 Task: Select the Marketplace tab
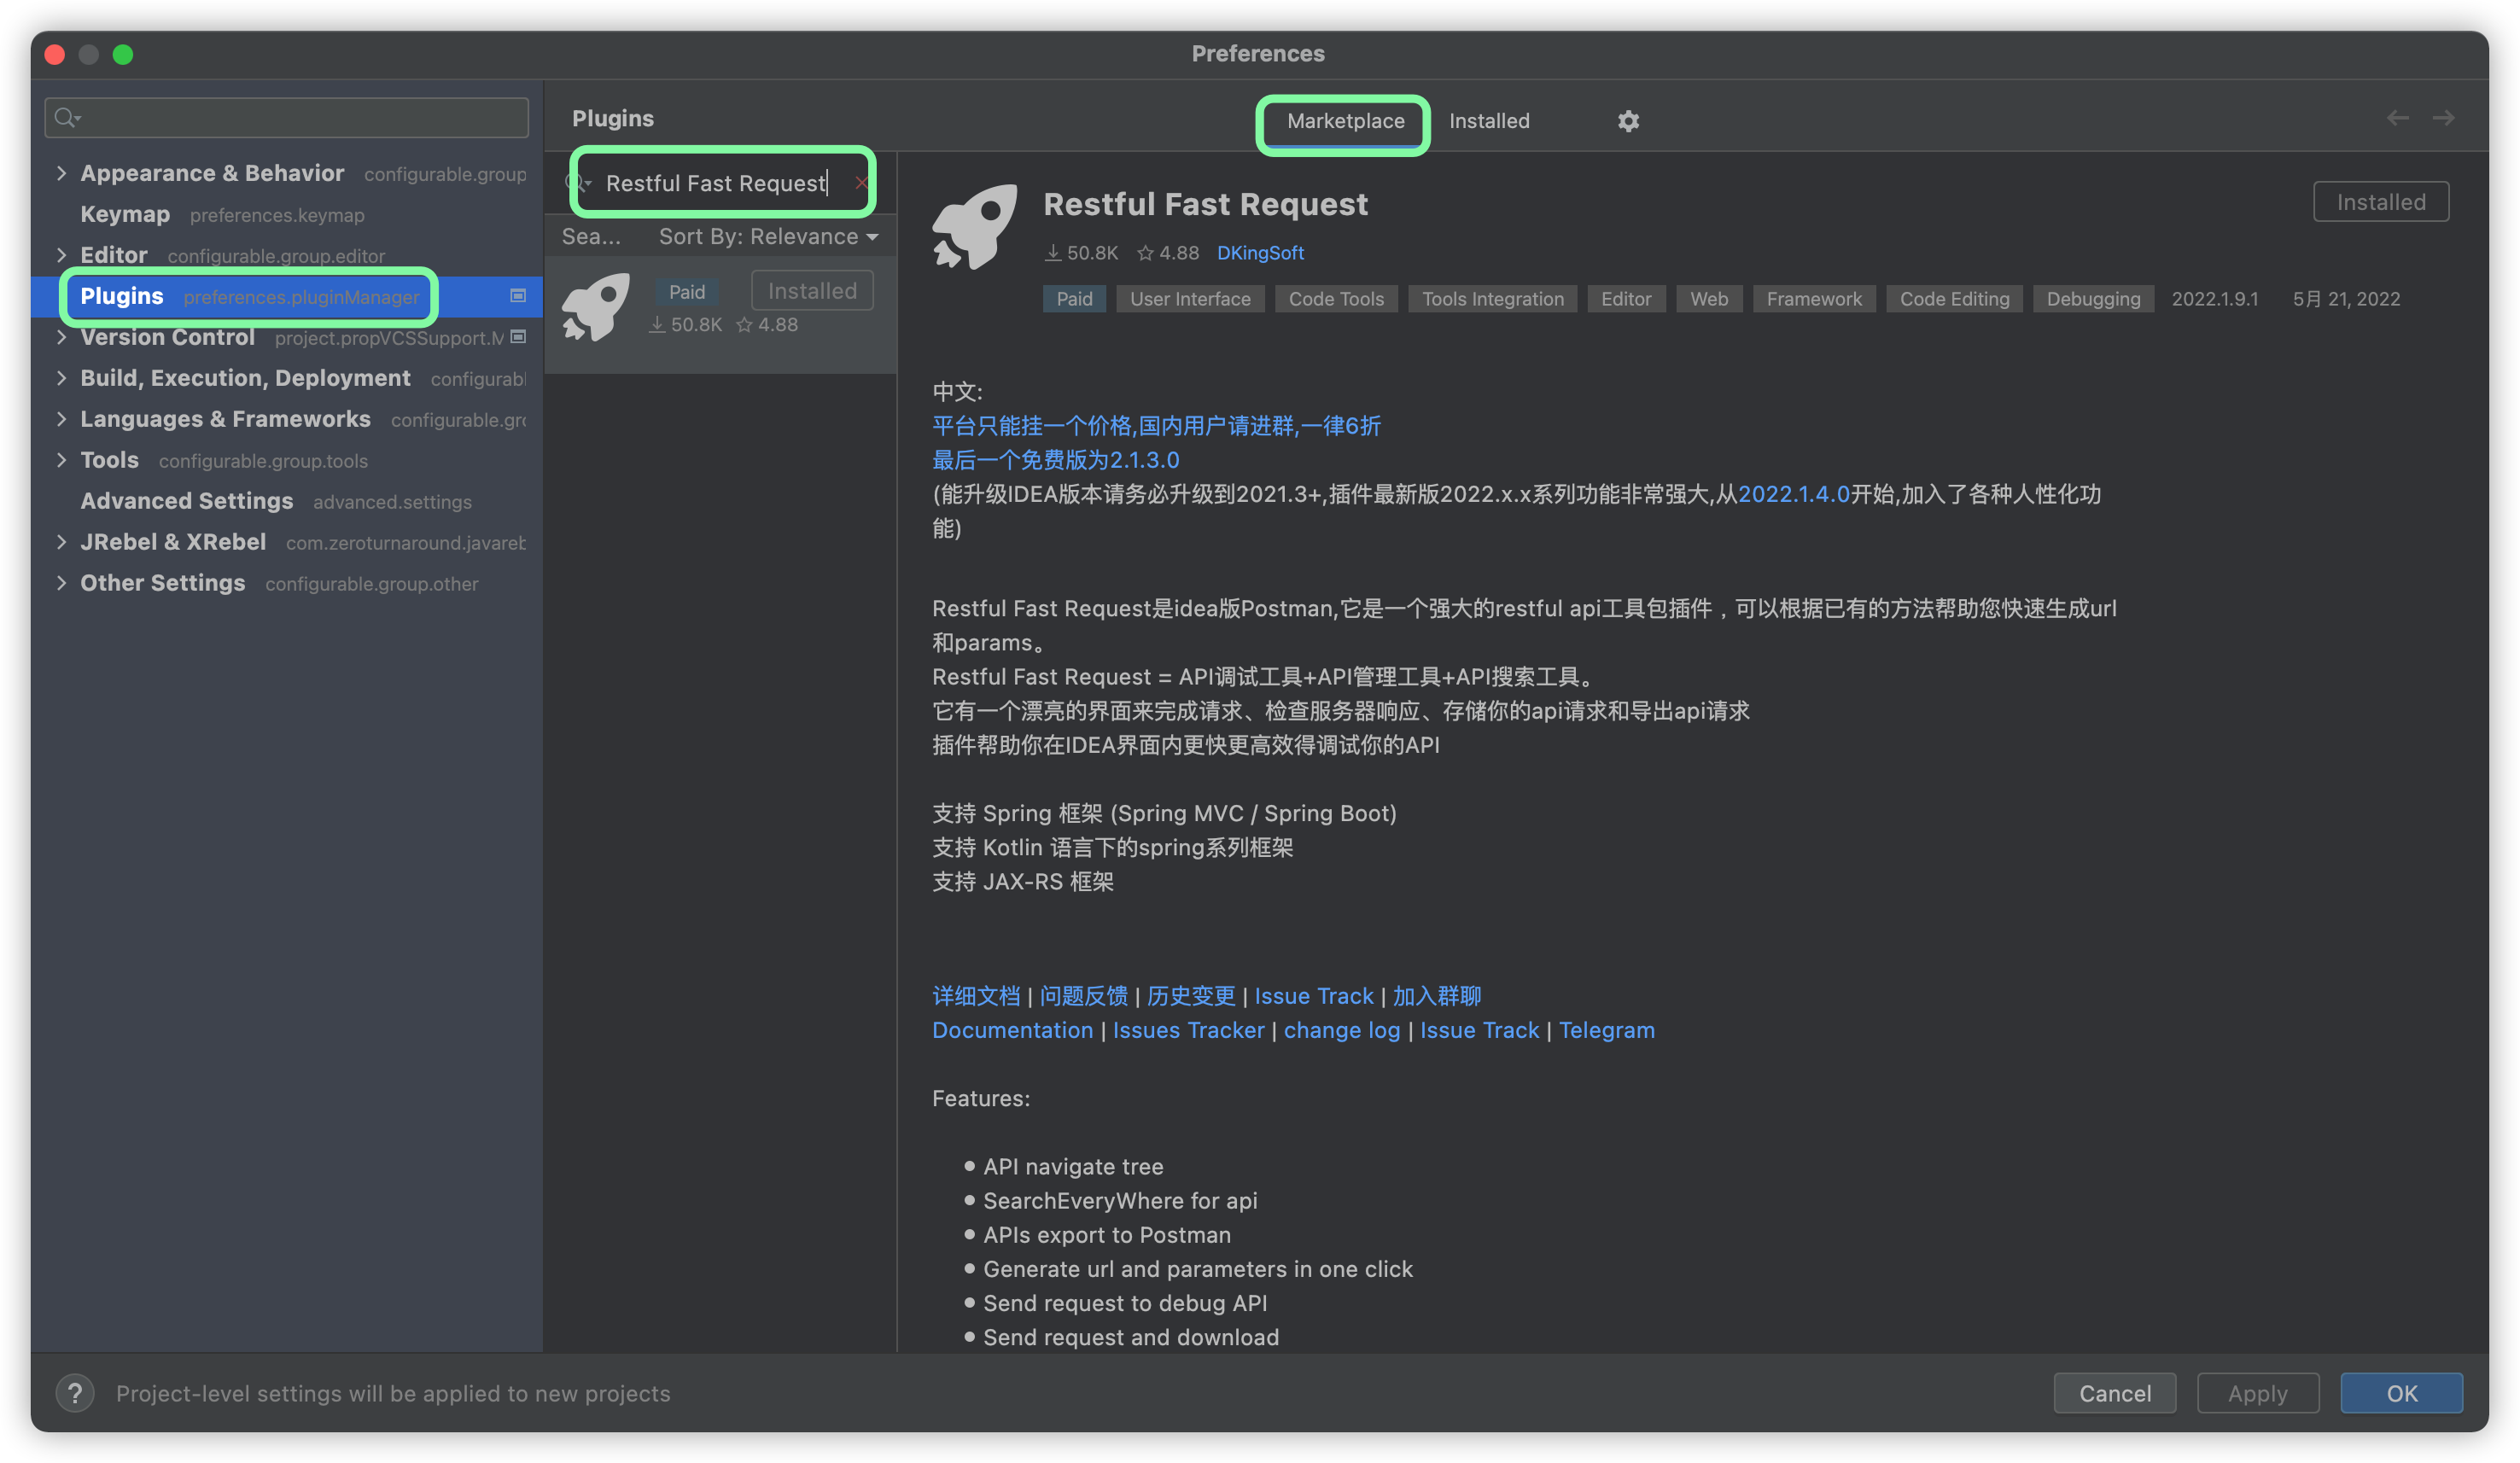(x=1344, y=121)
